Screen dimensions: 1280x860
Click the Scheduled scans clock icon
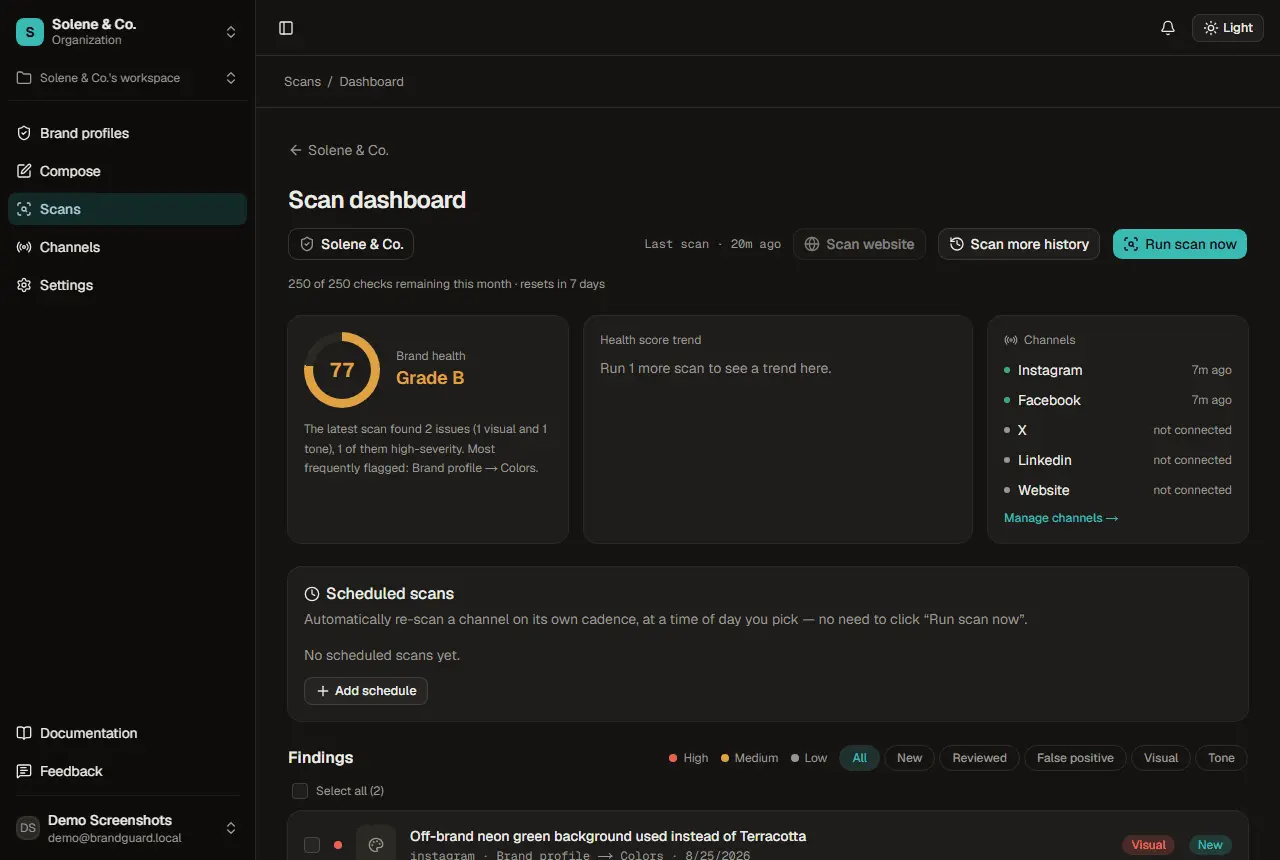312,594
